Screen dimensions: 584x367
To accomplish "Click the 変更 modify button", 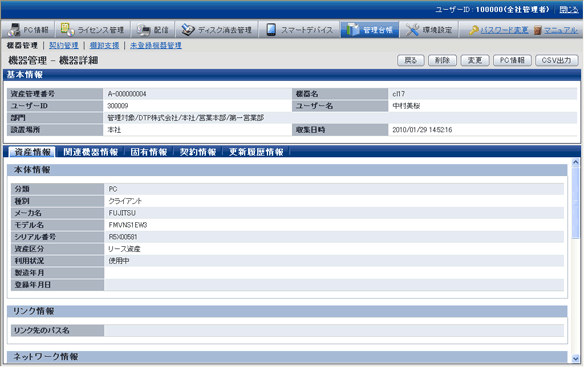I will pos(475,60).
